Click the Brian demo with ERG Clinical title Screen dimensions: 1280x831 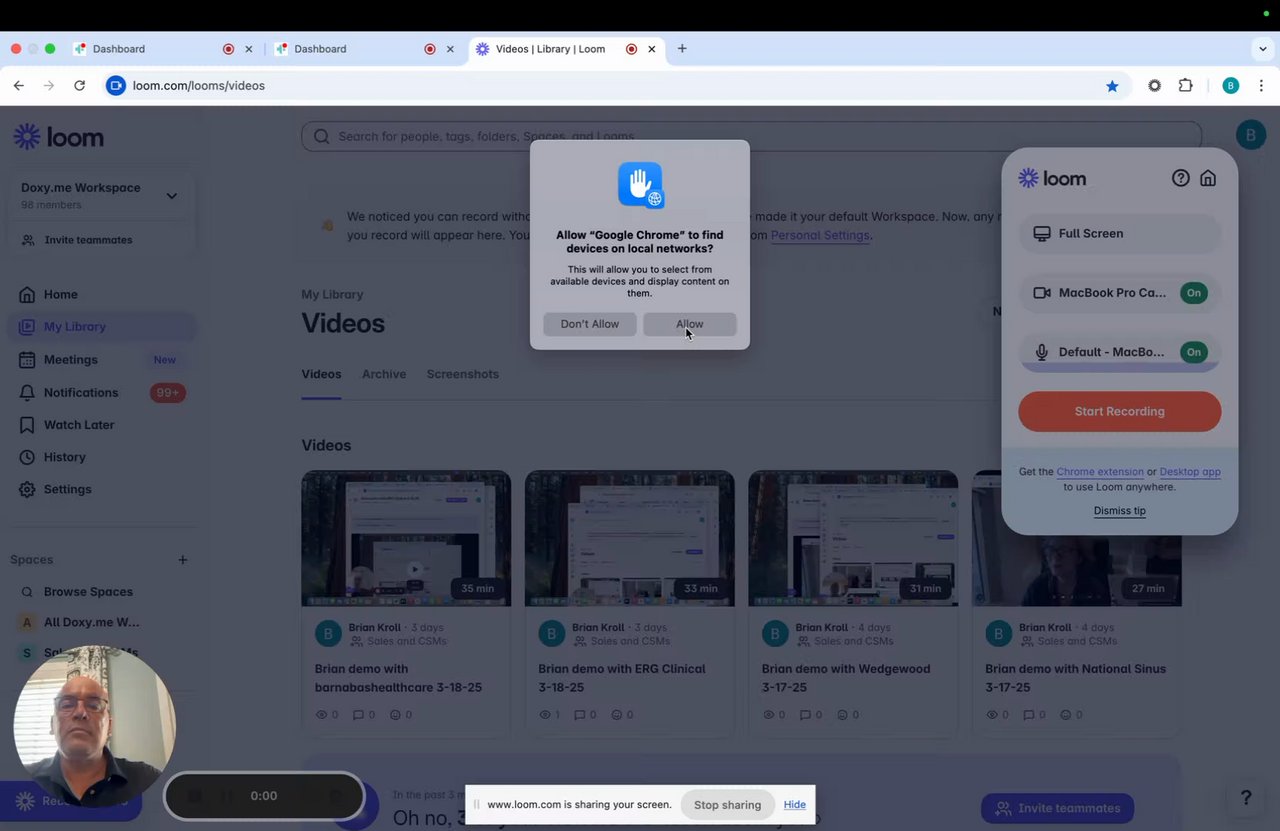(x=622, y=678)
